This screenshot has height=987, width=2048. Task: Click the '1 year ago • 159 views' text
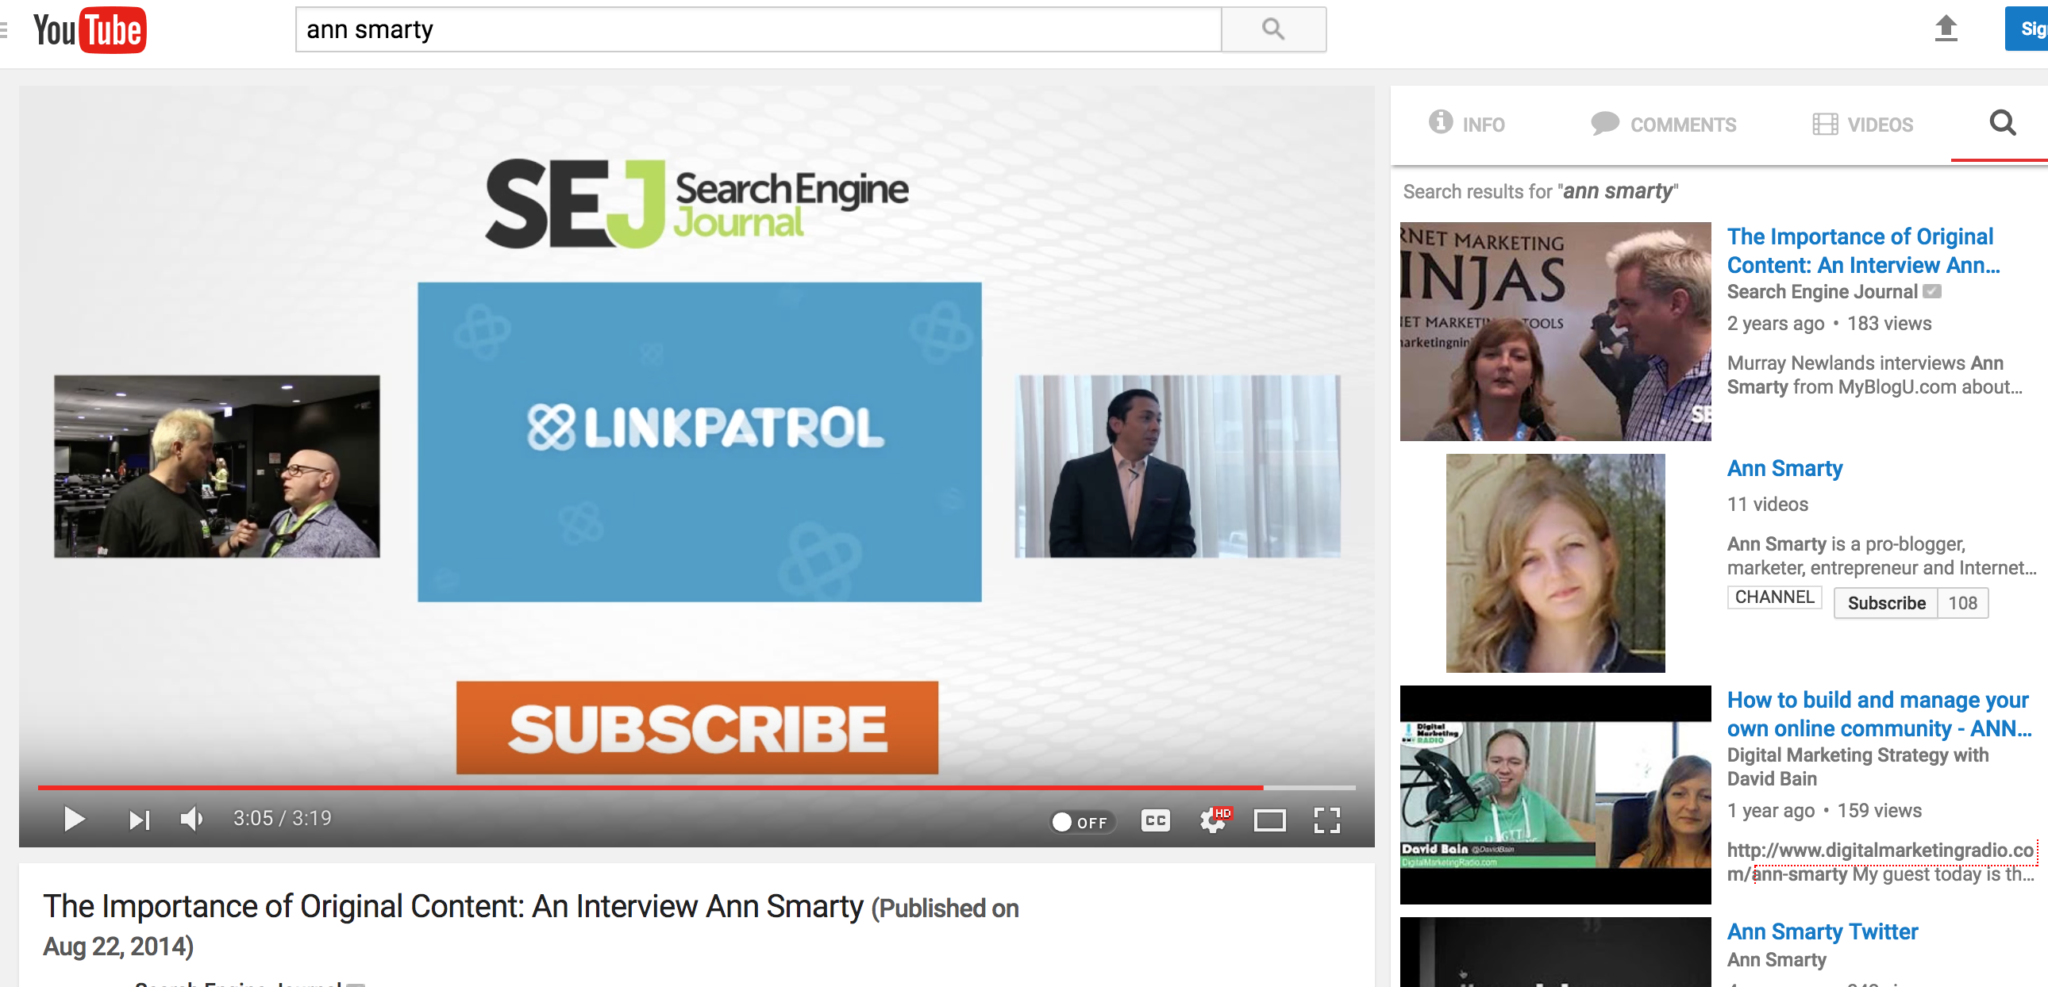pos(1824,811)
